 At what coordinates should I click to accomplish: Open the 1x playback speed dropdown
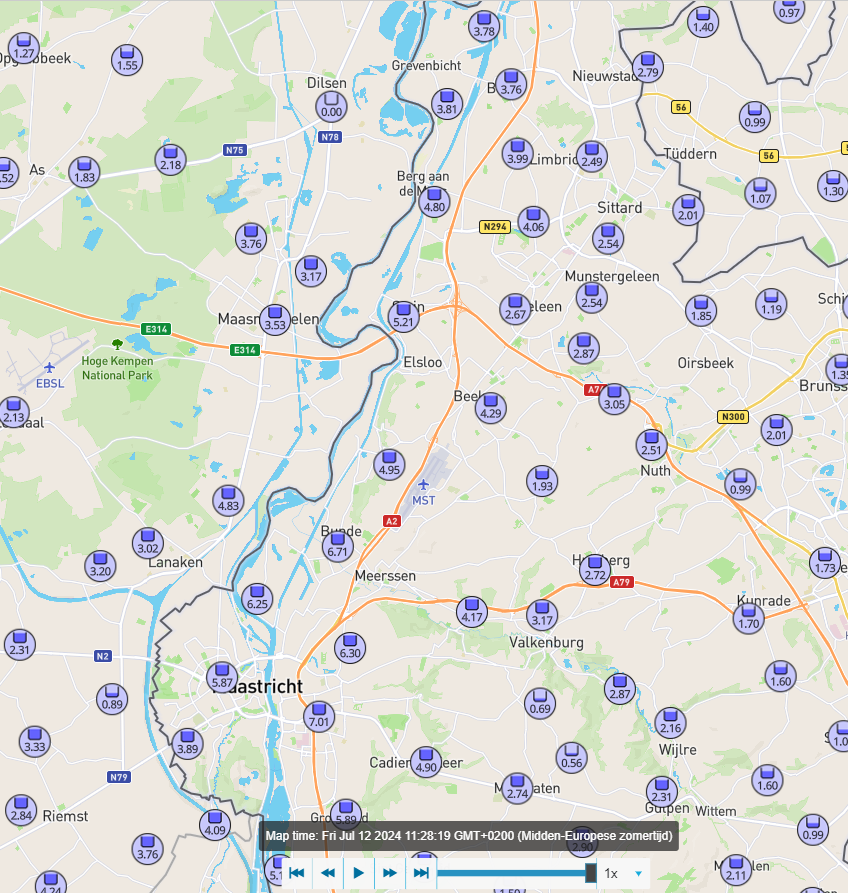tap(624, 873)
